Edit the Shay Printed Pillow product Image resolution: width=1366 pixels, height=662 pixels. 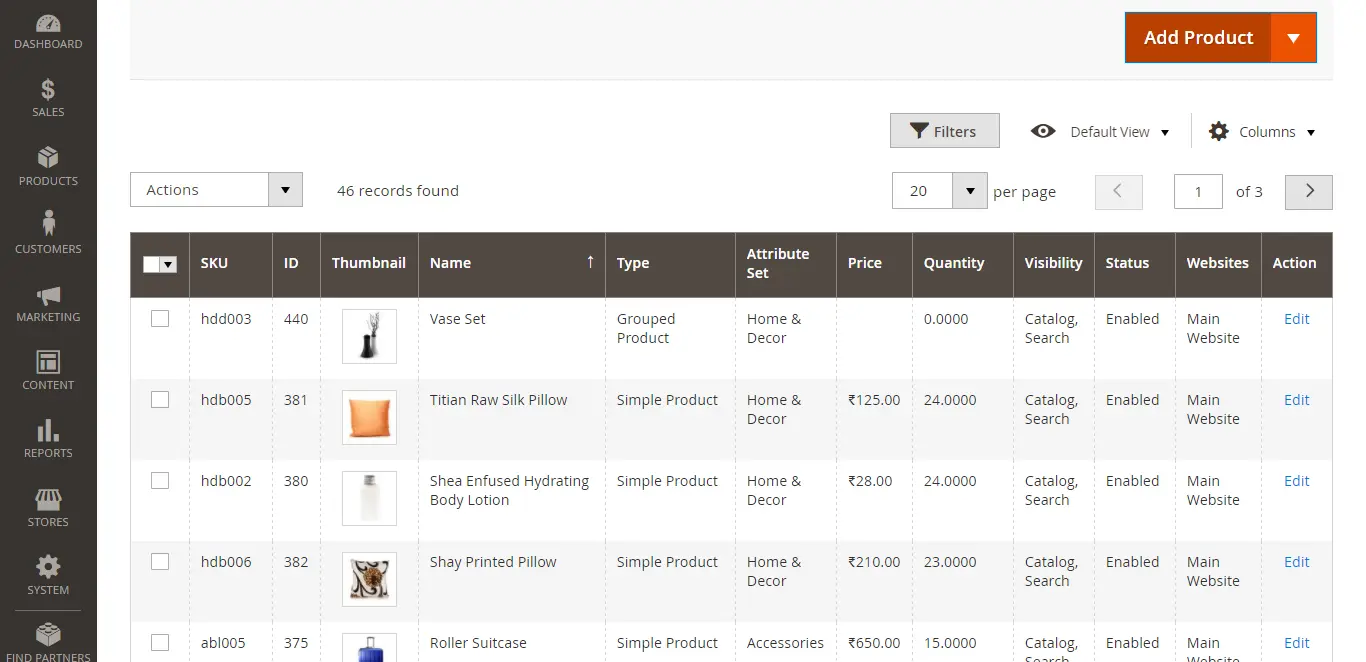[1296, 561]
